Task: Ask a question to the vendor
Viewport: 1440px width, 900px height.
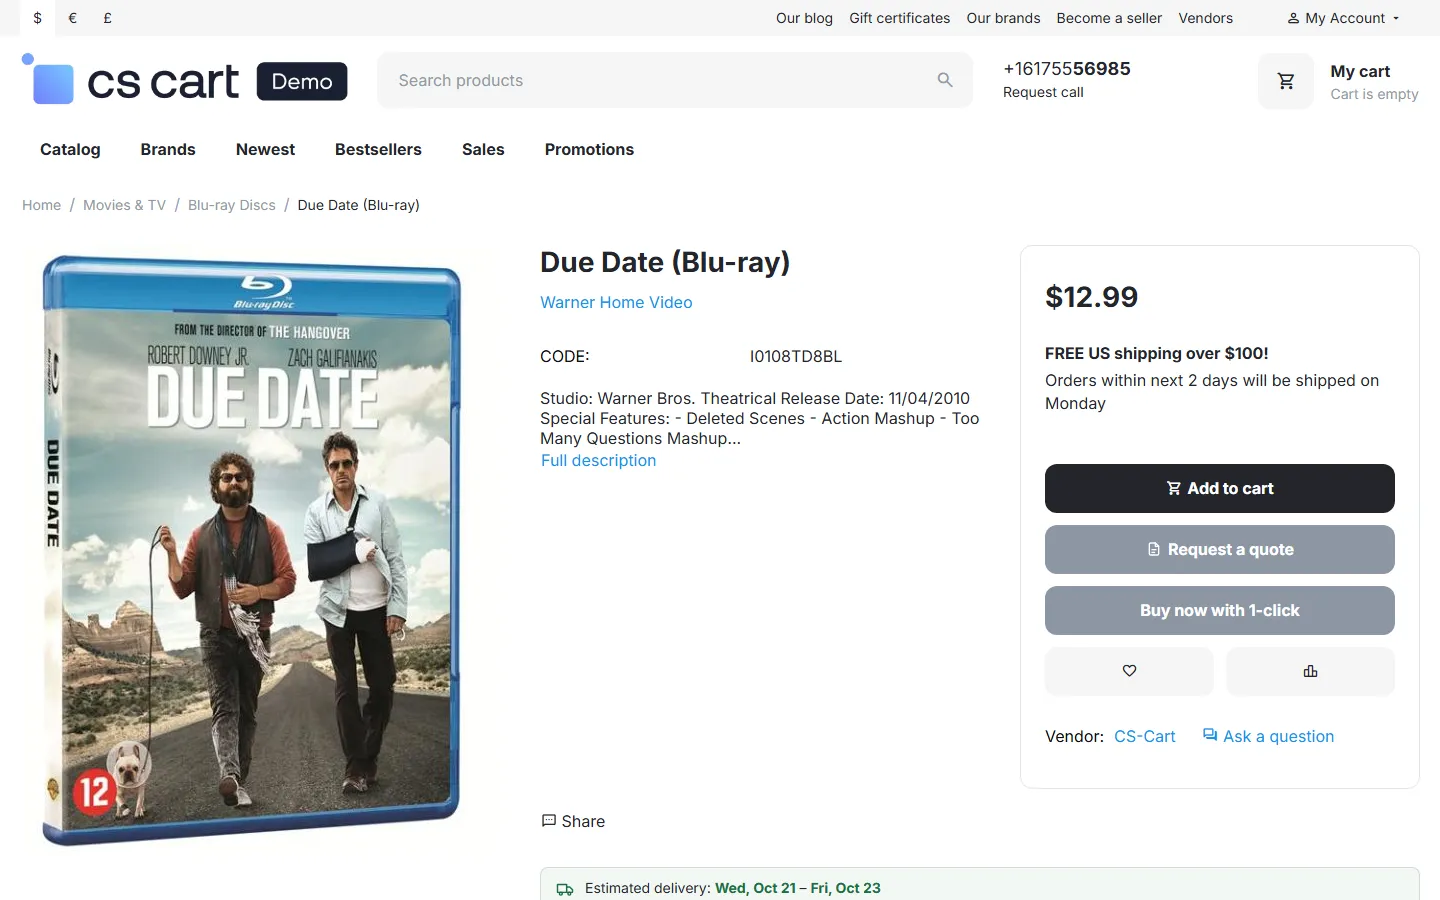Action: tap(1268, 736)
